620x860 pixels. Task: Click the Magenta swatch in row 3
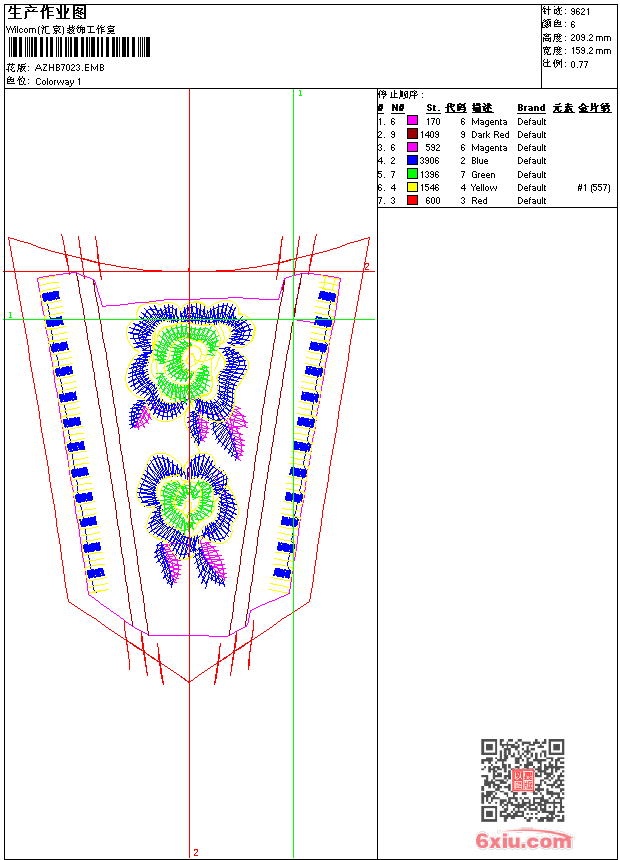[x=412, y=147]
